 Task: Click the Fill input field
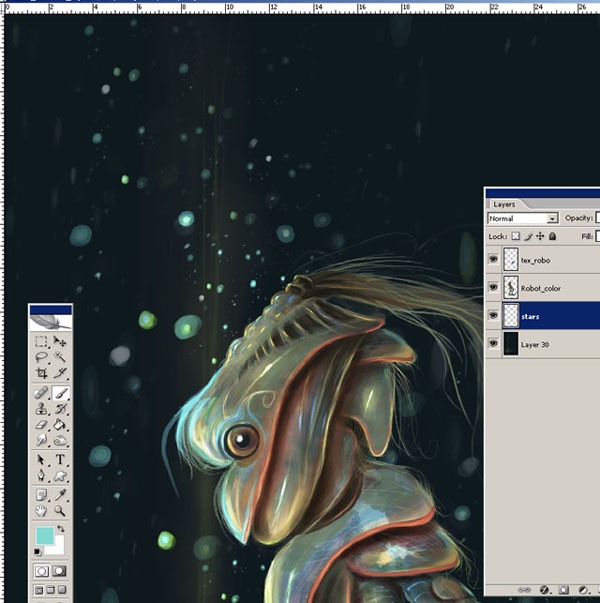pos(597,236)
